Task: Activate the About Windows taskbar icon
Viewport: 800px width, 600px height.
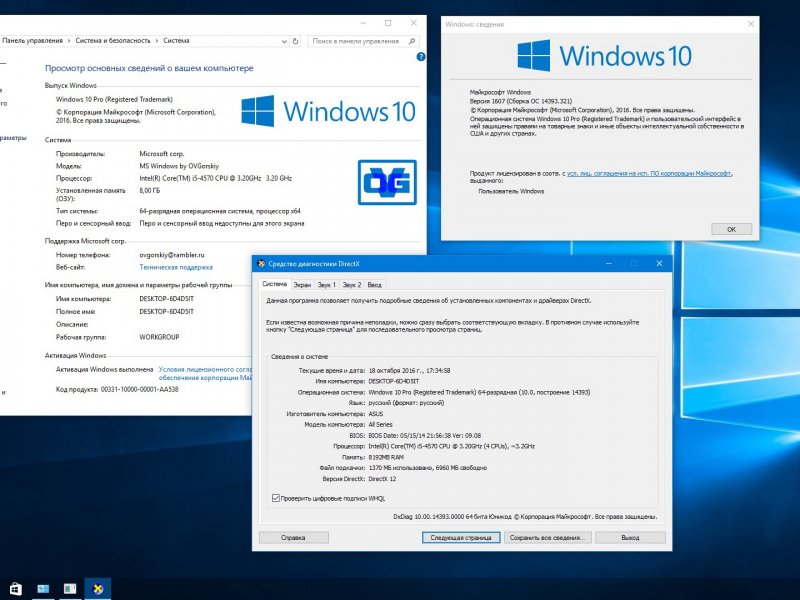Action: pyautogui.click(x=70, y=589)
